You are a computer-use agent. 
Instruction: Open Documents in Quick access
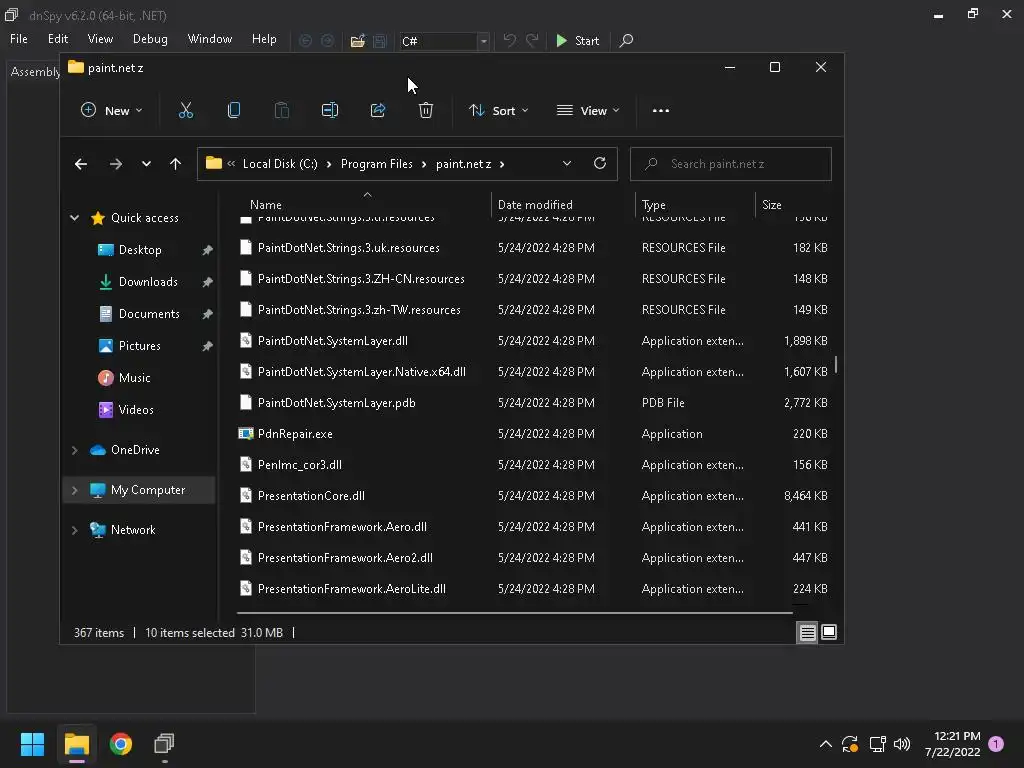[149, 314]
